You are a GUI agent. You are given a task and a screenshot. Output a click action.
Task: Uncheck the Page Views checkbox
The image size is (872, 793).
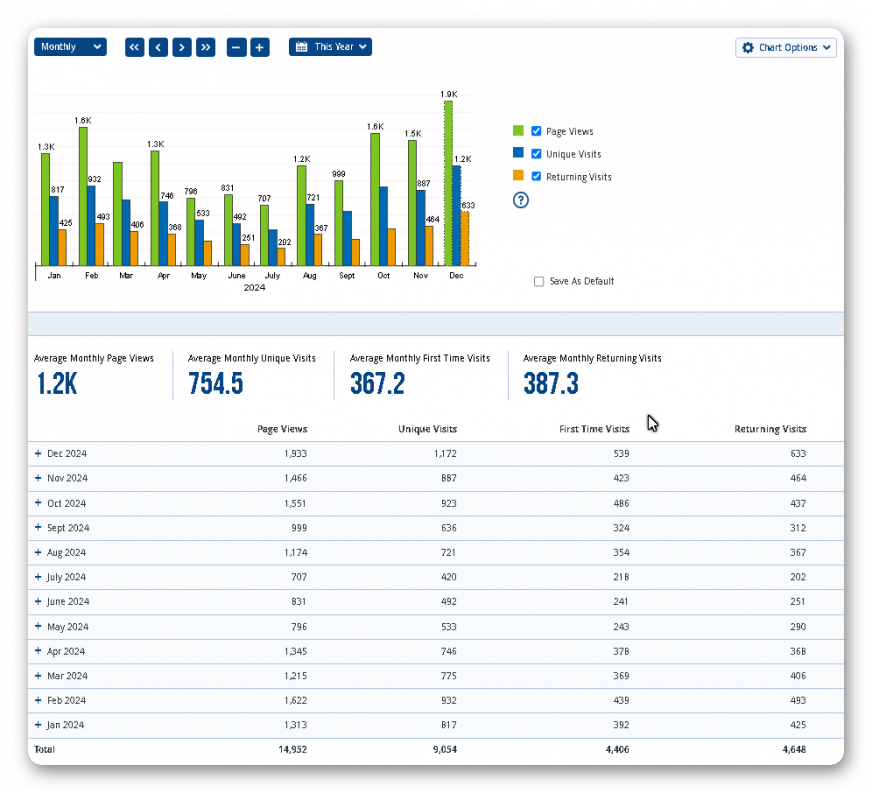coord(537,131)
